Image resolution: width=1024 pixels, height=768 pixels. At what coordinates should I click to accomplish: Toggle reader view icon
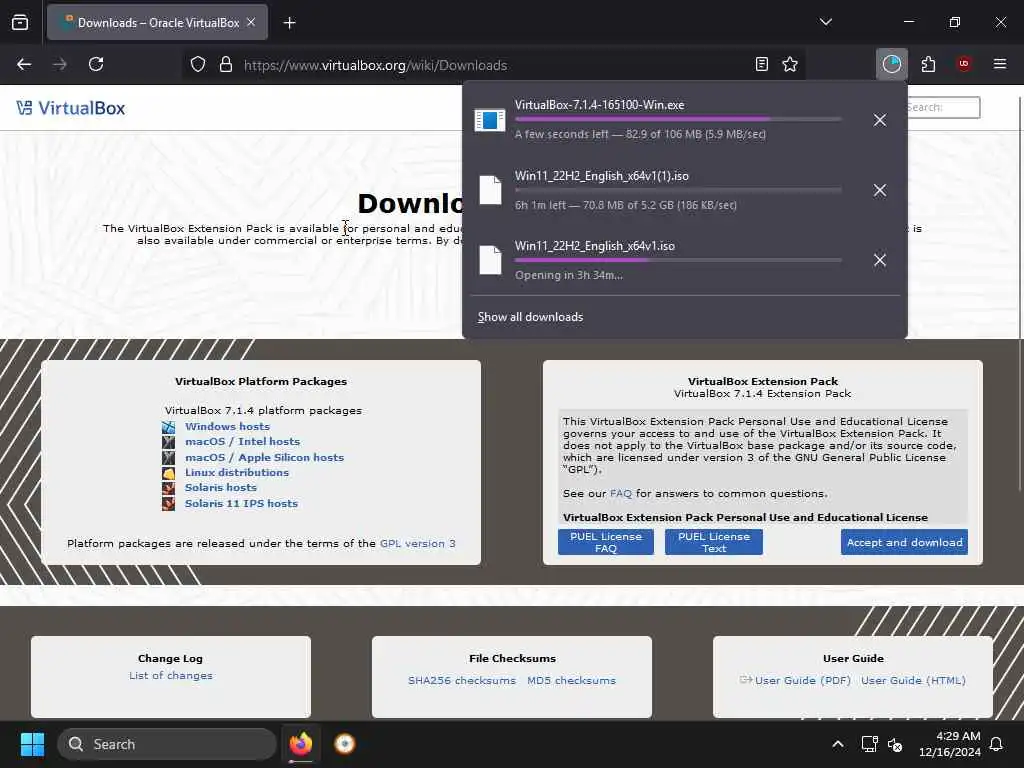tap(761, 65)
